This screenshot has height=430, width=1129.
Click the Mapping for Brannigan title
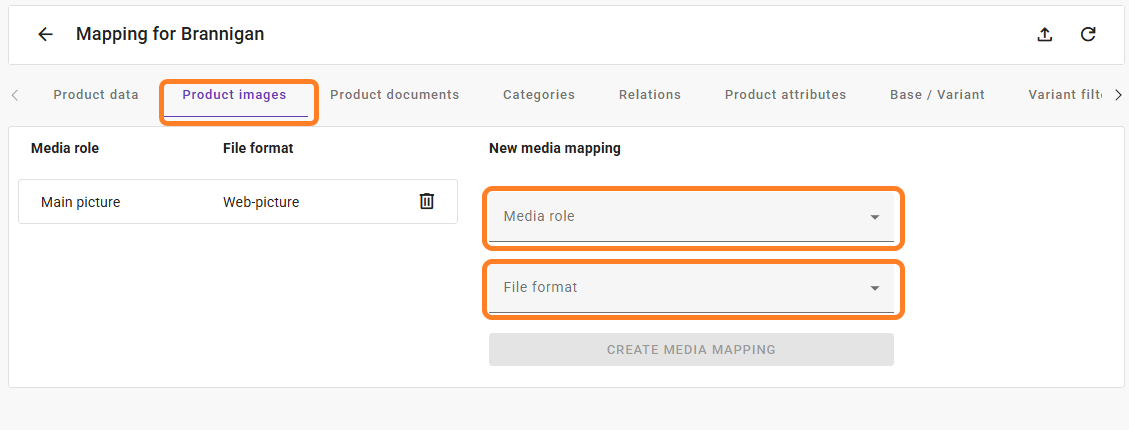[x=170, y=34]
